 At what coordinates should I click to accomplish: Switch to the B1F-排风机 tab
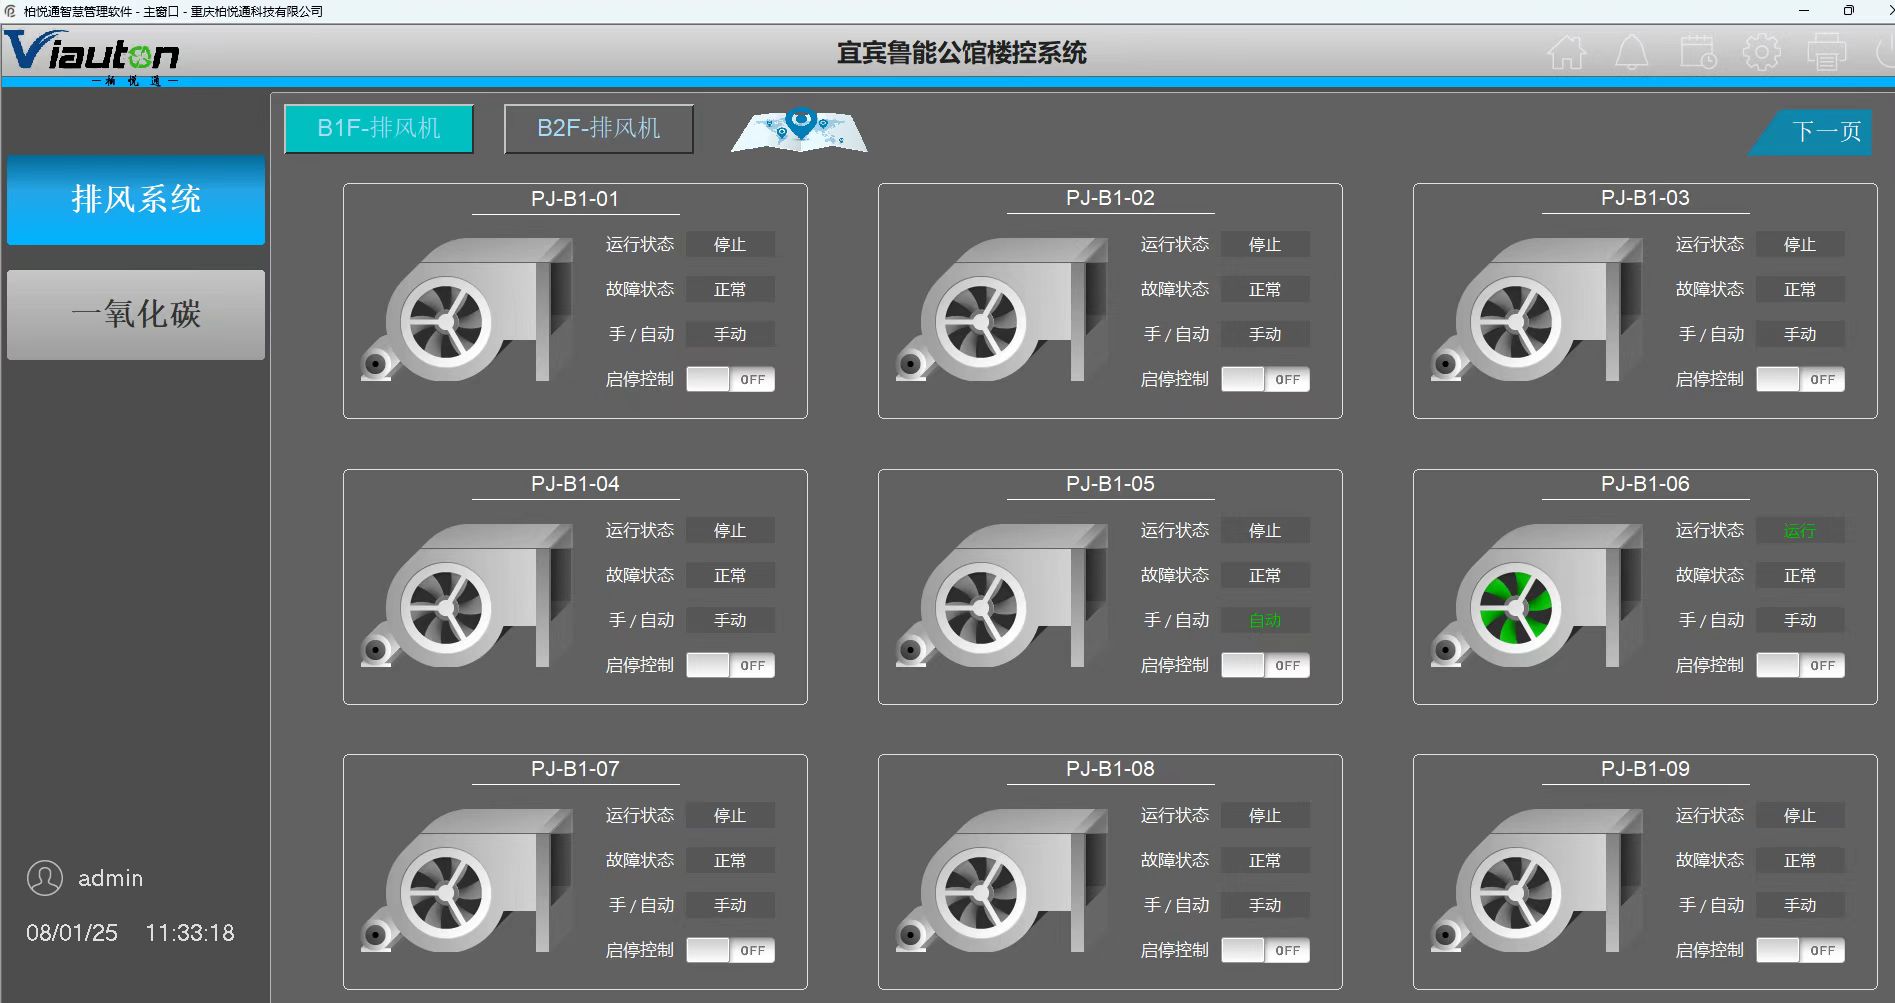(x=379, y=129)
